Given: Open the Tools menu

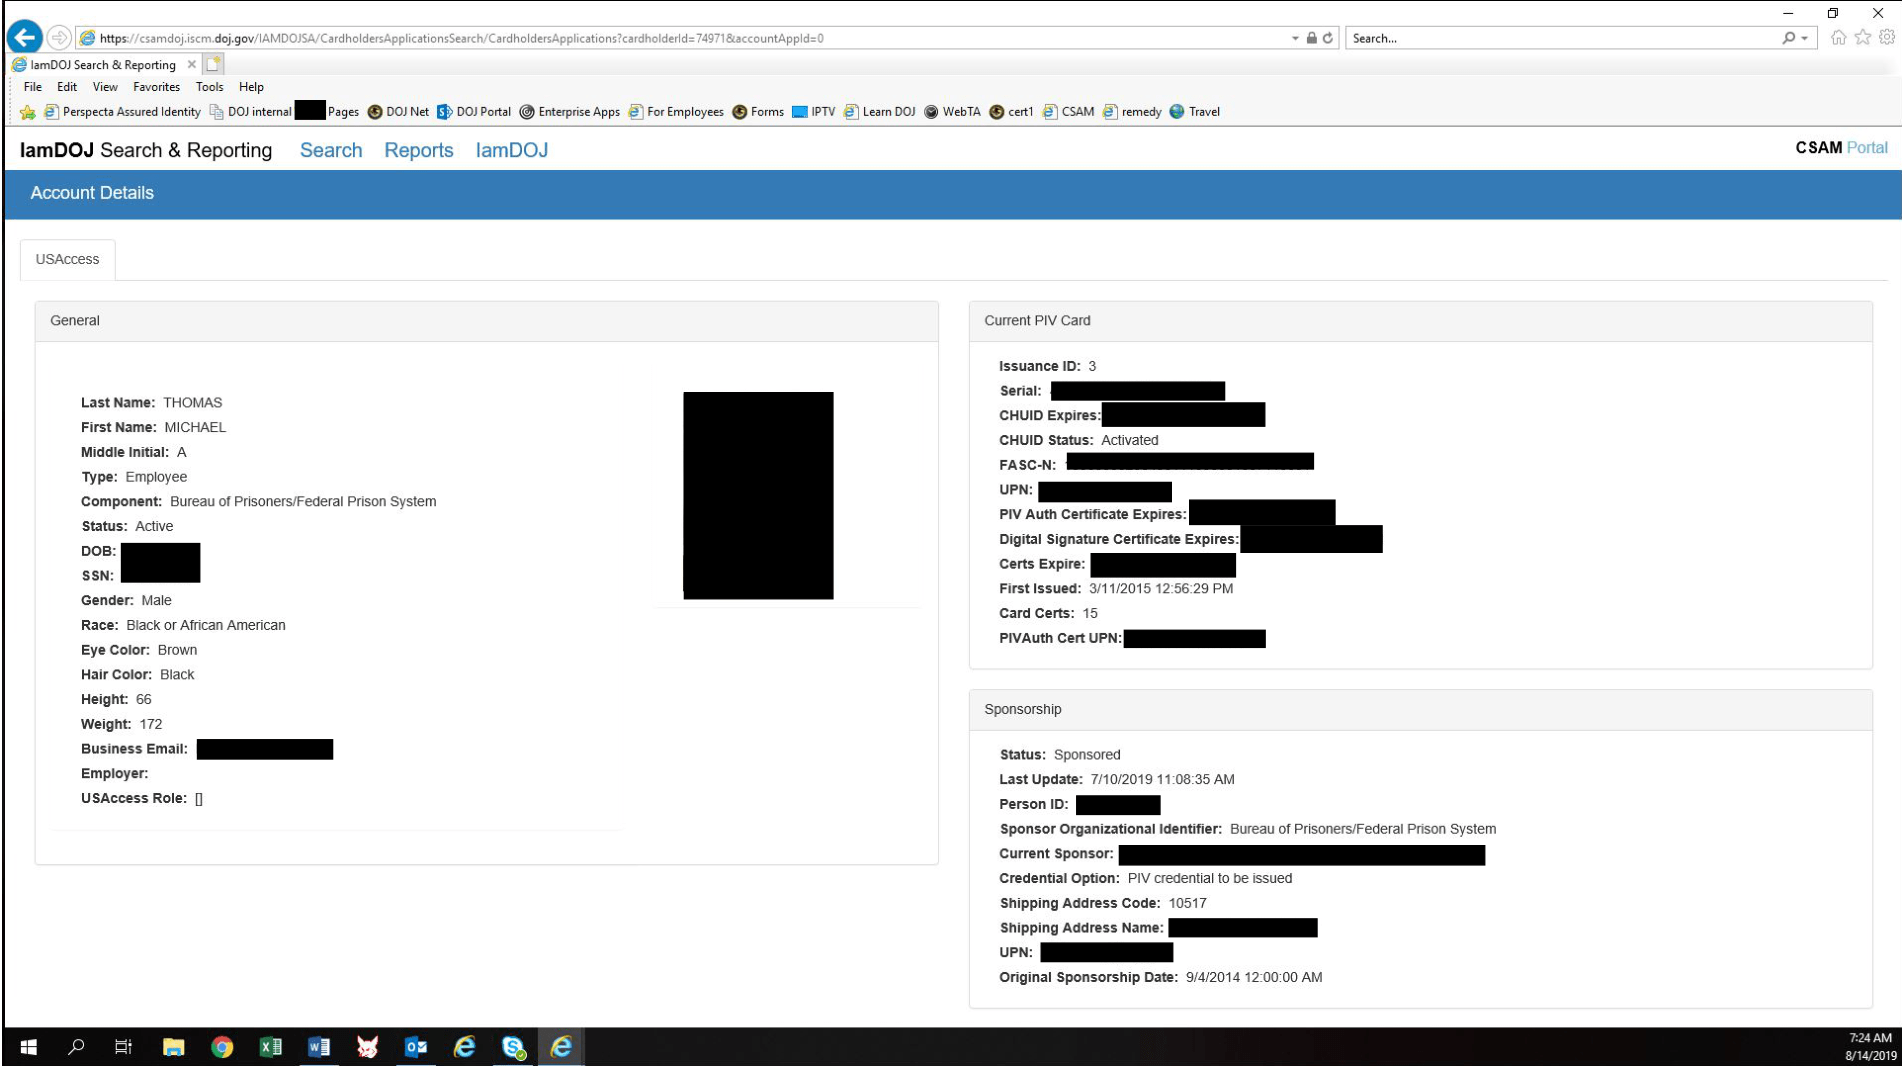Looking at the screenshot, I should [209, 87].
